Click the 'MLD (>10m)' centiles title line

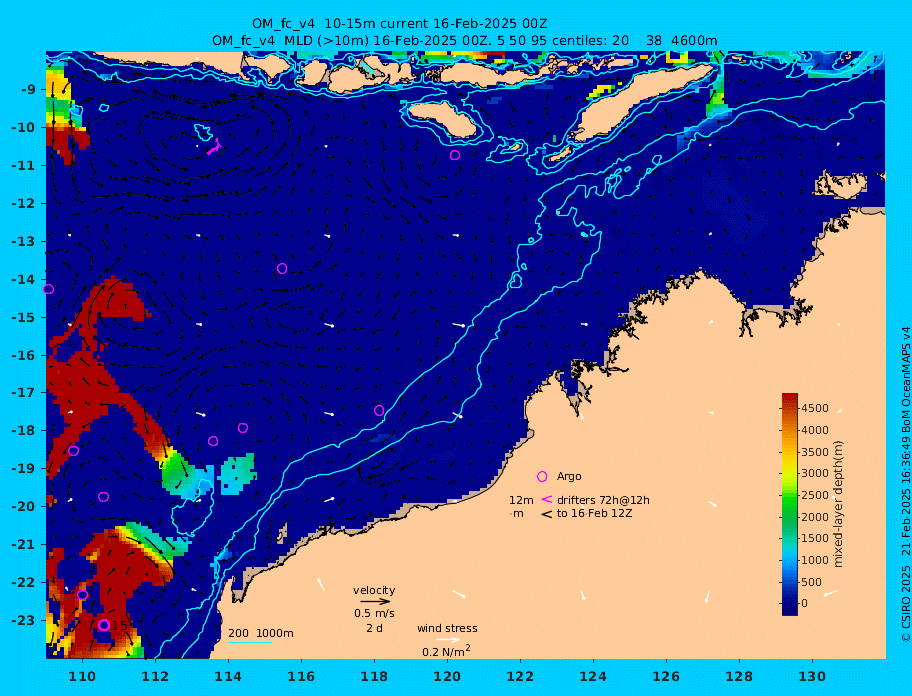[465, 41]
